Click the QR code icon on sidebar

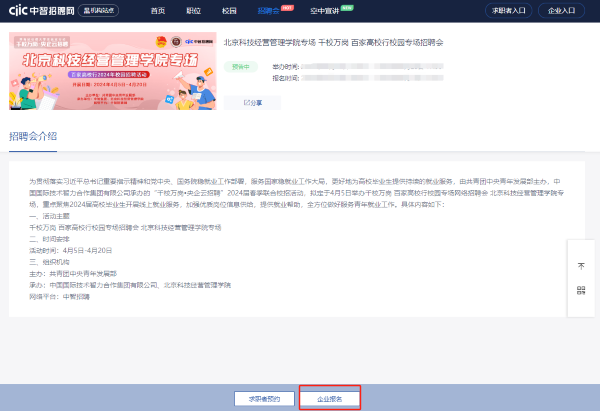(581, 290)
